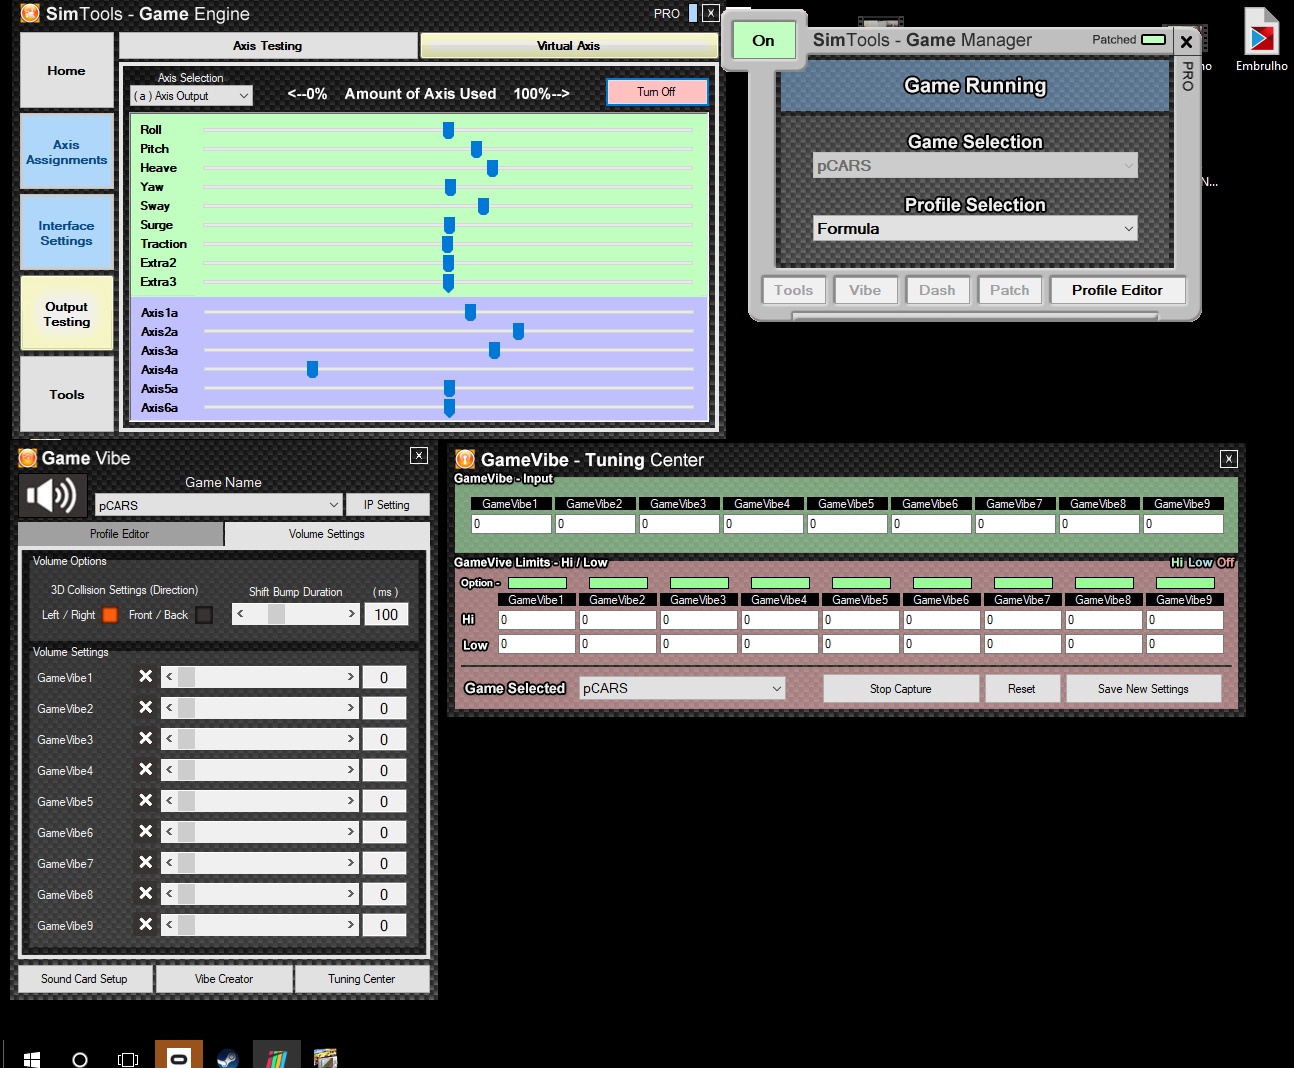Viewport: 1294px width, 1068px height.
Task: Open Task View from the taskbar
Action: pos(128,1058)
